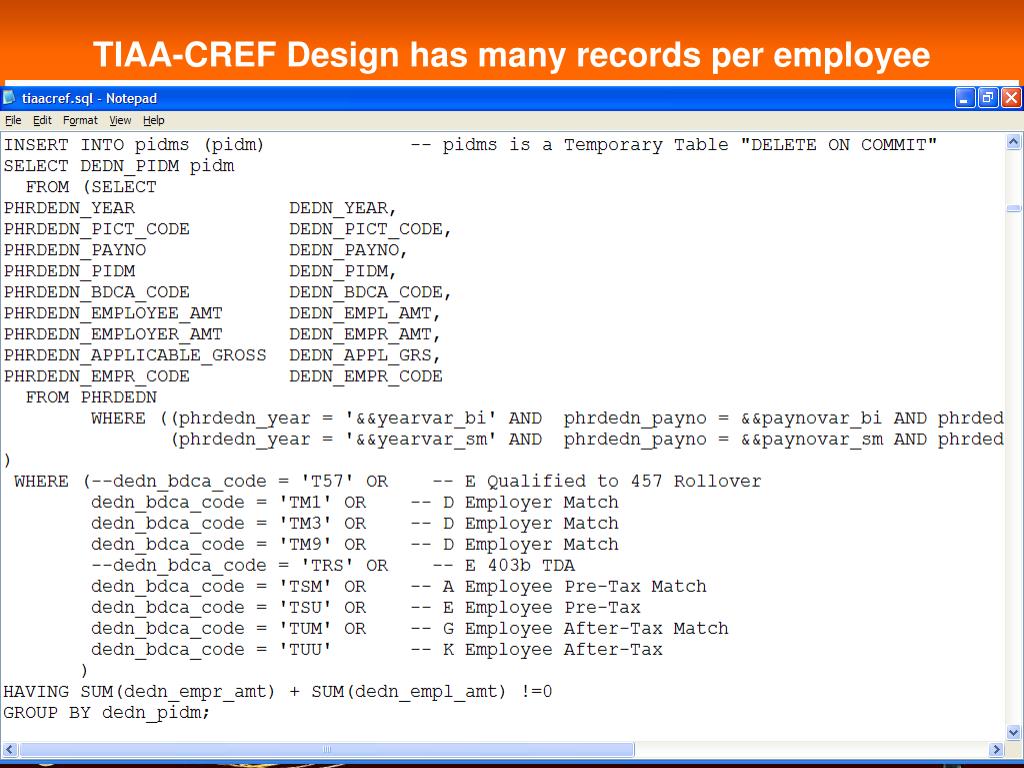
Task: Click the 'FROM PHRDEDN' line
Action: (x=91, y=397)
